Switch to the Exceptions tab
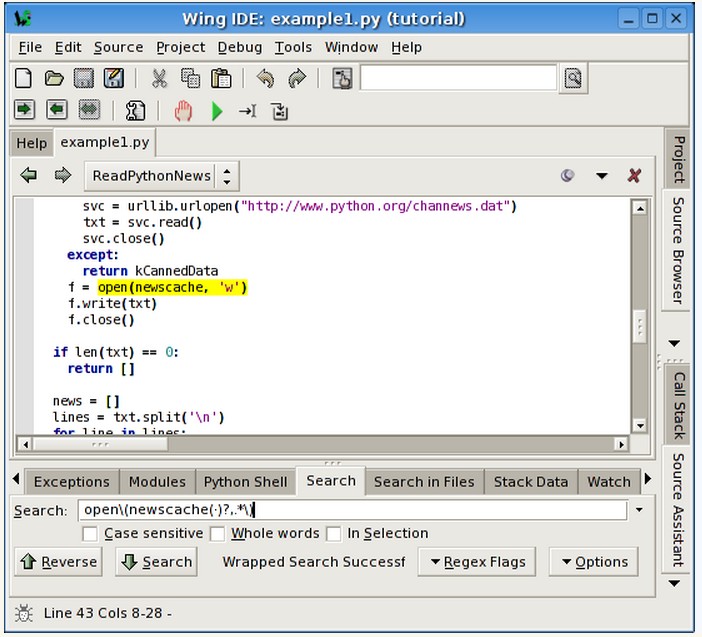Screen dimensions: 702x637 [72, 482]
